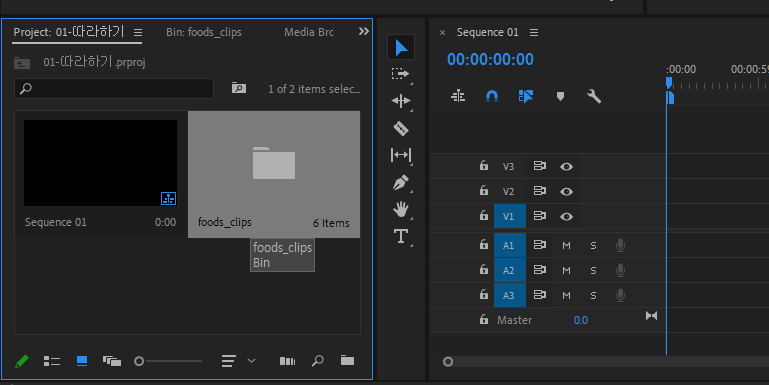Select the Slip tool

pyautogui.click(x=401, y=155)
